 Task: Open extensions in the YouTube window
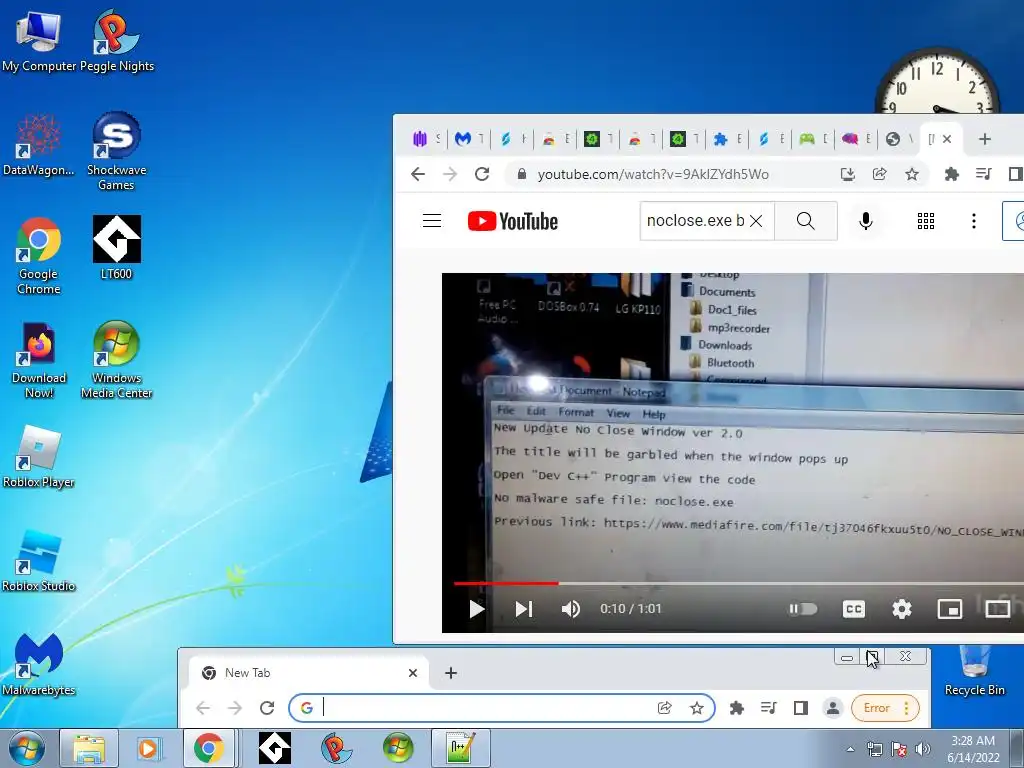(x=952, y=174)
